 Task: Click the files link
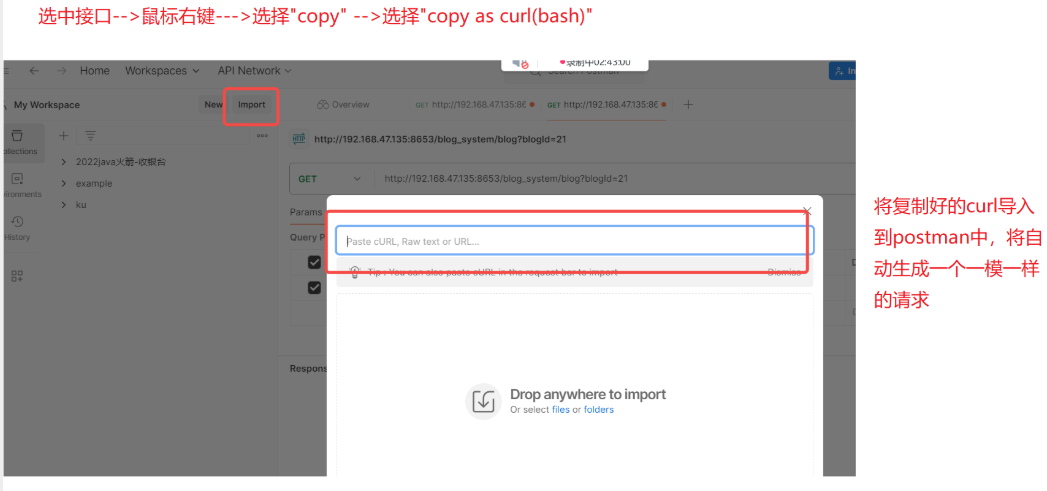[561, 410]
